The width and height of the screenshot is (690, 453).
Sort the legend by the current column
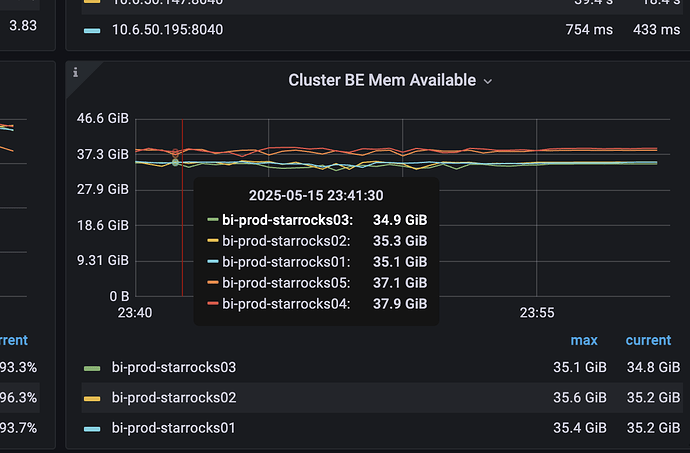coord(648,340)
